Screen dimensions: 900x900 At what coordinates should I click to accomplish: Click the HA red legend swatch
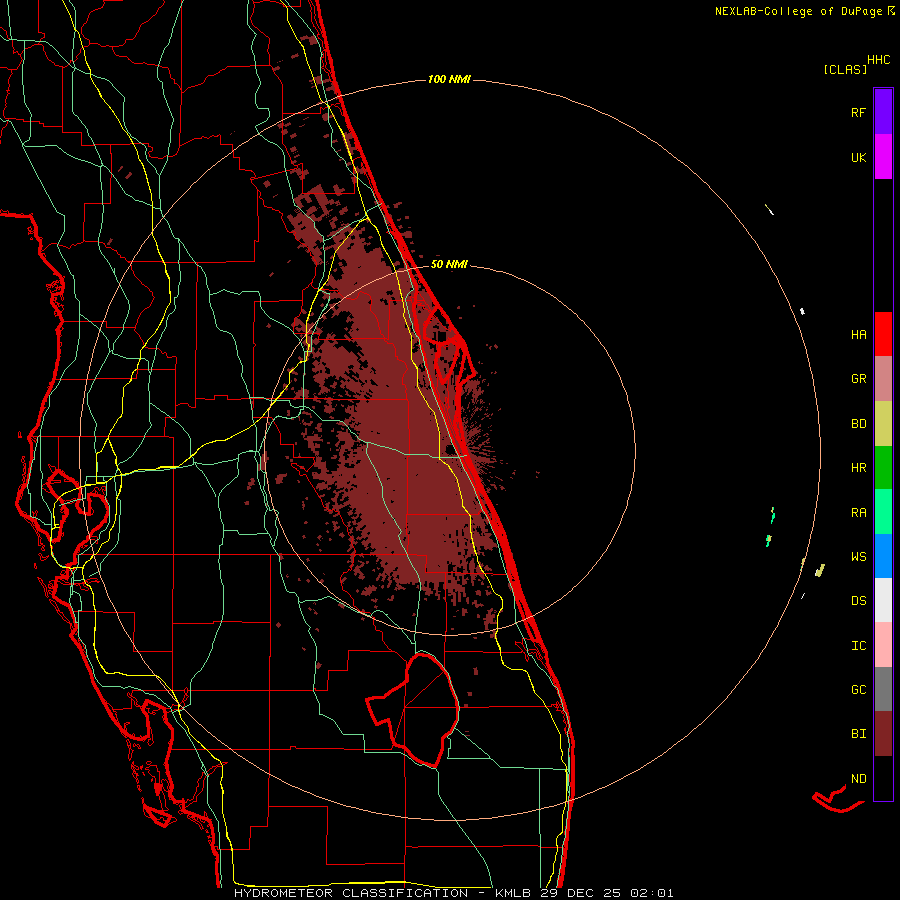click(883, 334)
